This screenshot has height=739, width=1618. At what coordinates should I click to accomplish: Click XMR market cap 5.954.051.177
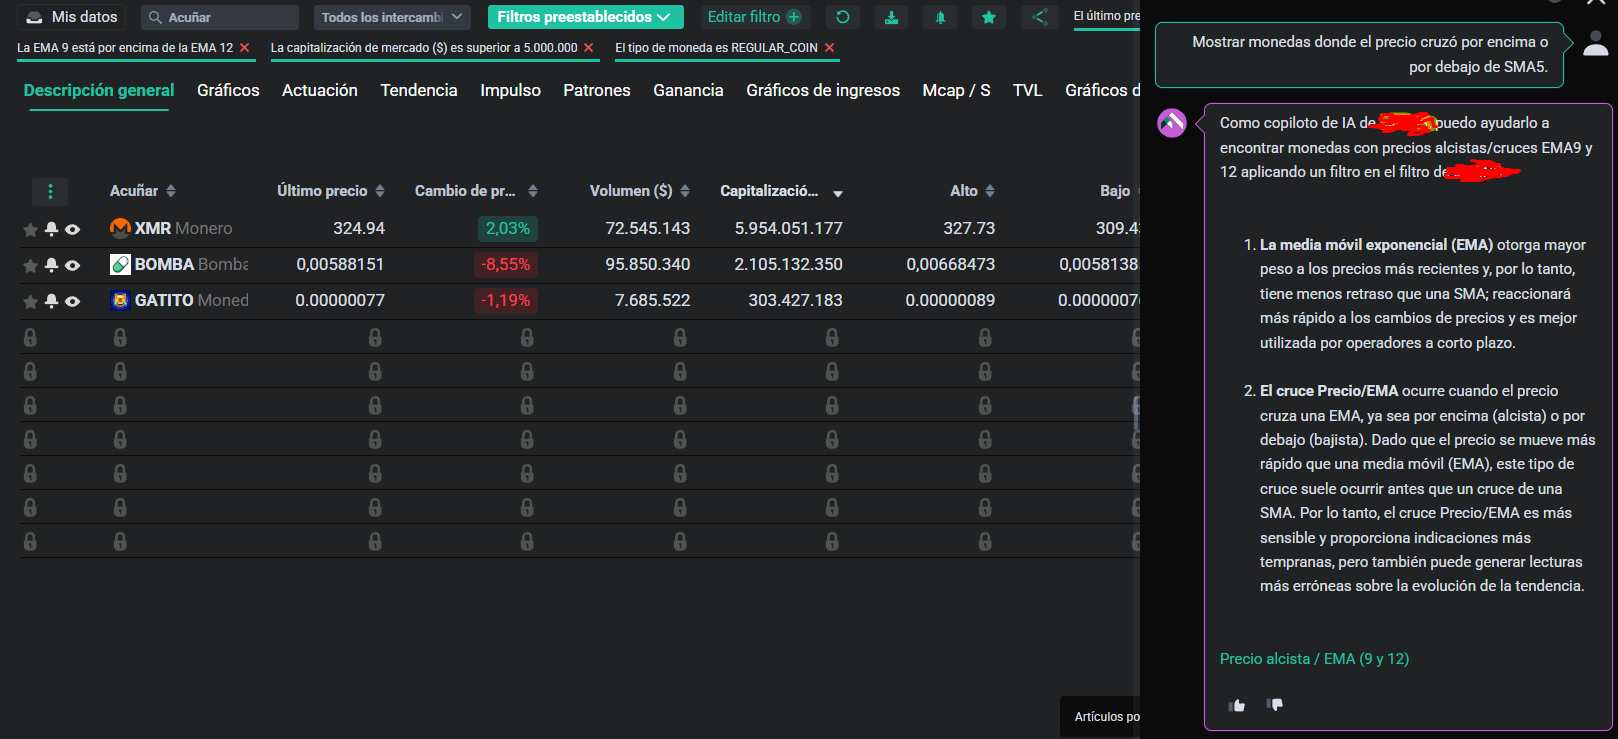(x=789, y=228)
